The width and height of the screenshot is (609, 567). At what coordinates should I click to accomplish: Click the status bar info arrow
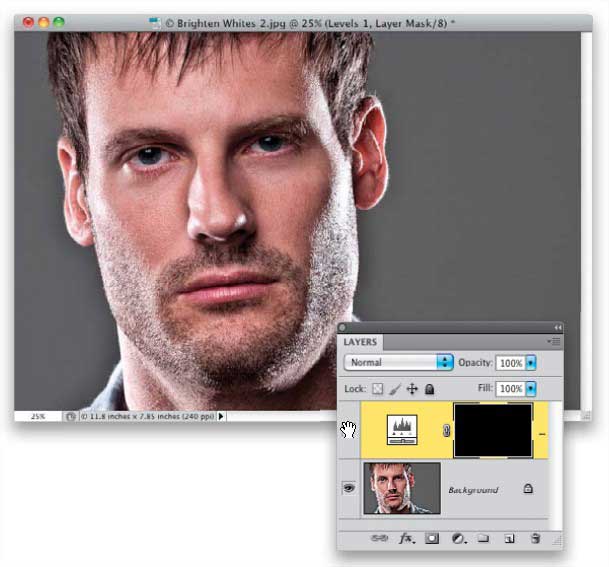pos(221,416)
